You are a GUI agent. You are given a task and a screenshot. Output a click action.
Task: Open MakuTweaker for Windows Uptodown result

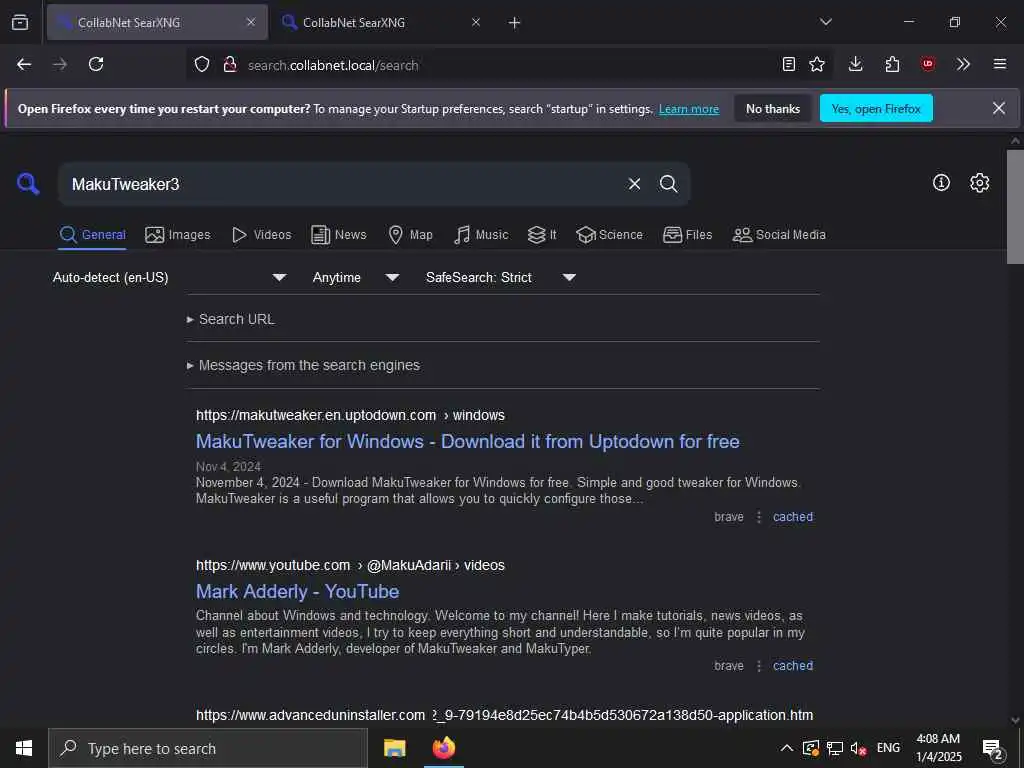[x=468, y=441]
